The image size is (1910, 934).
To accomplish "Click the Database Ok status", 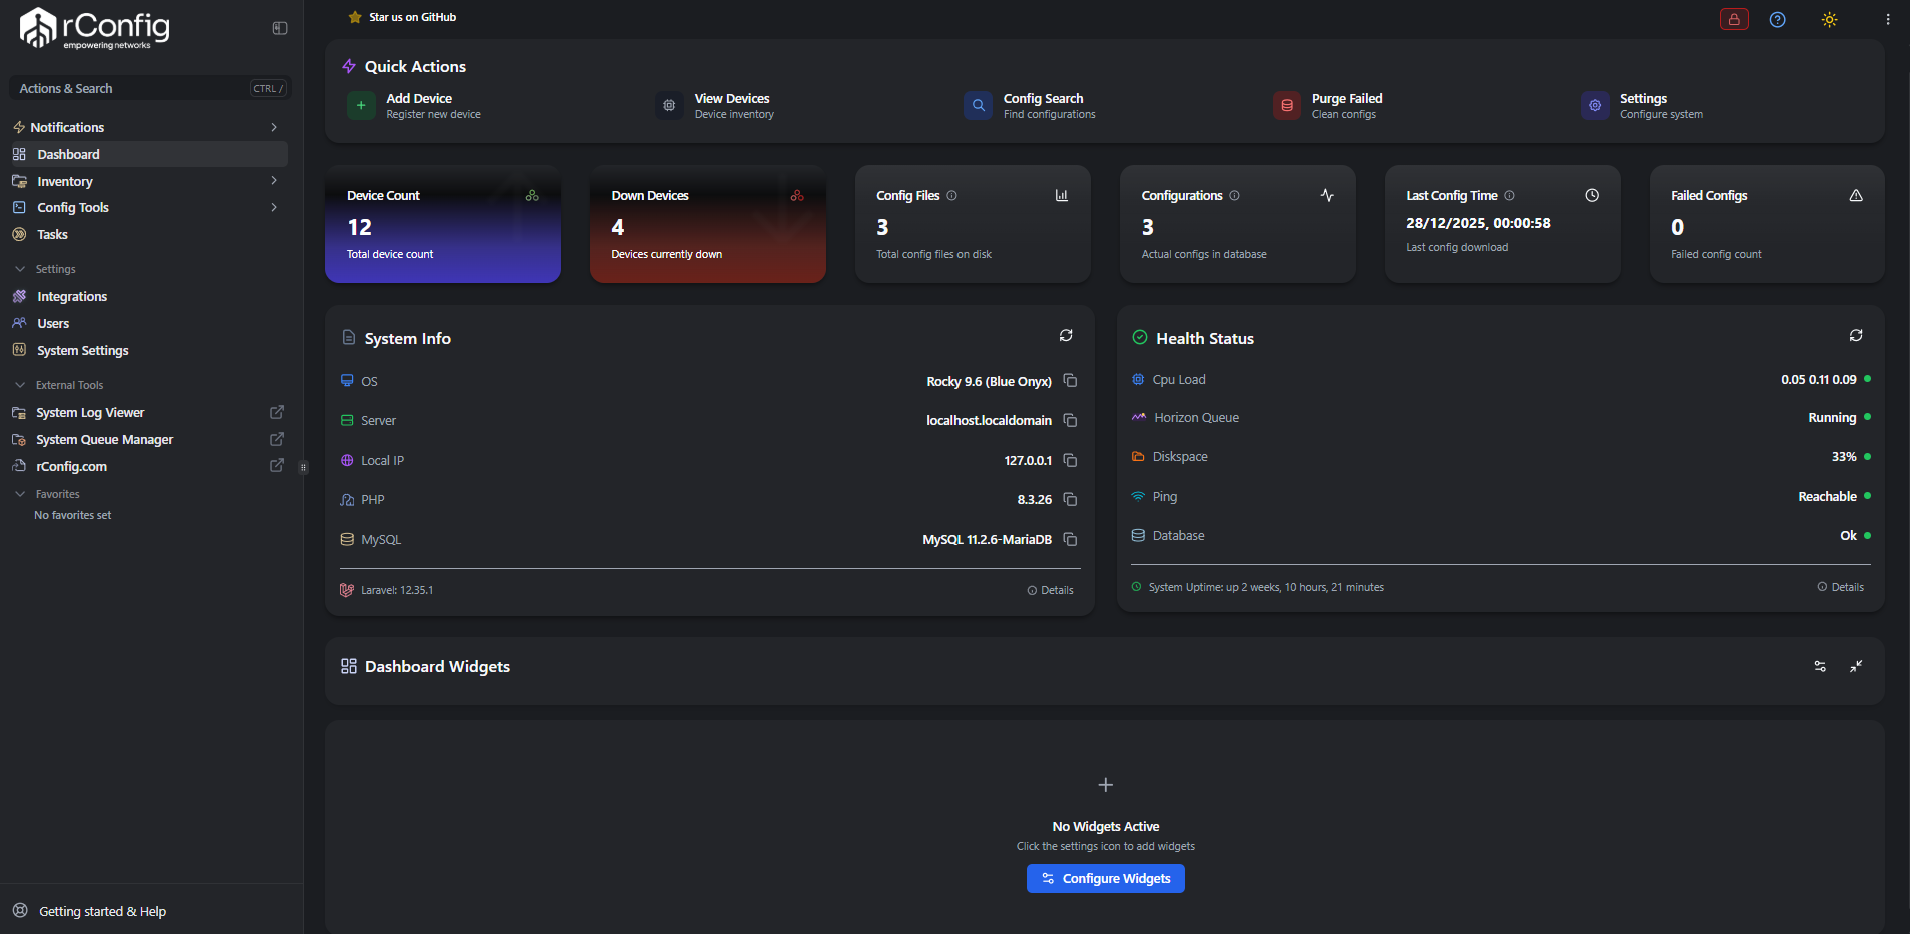I will (x=1848, y=536).
